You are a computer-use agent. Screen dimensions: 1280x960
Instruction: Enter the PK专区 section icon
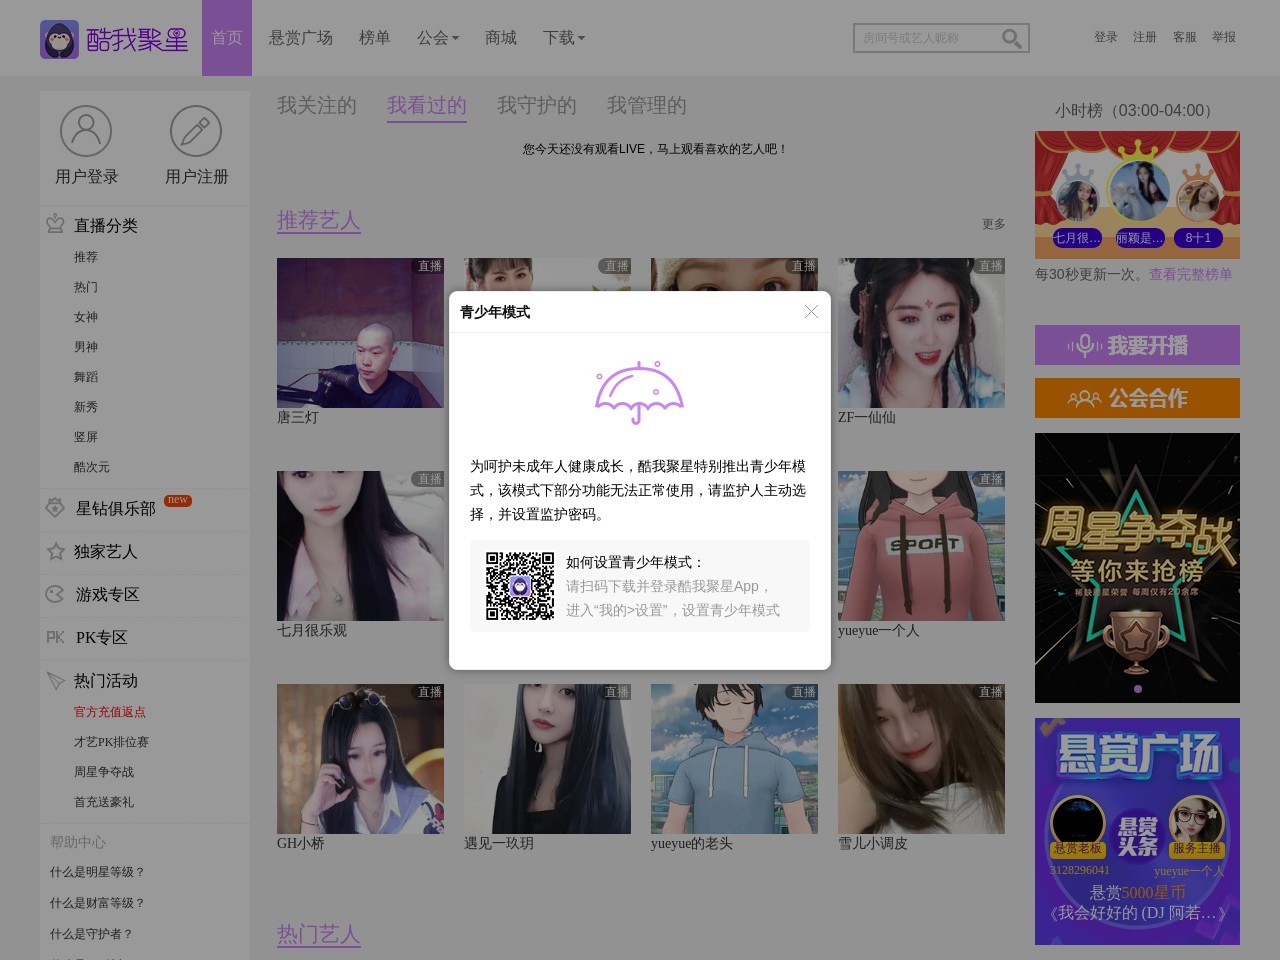coord(55,637)
